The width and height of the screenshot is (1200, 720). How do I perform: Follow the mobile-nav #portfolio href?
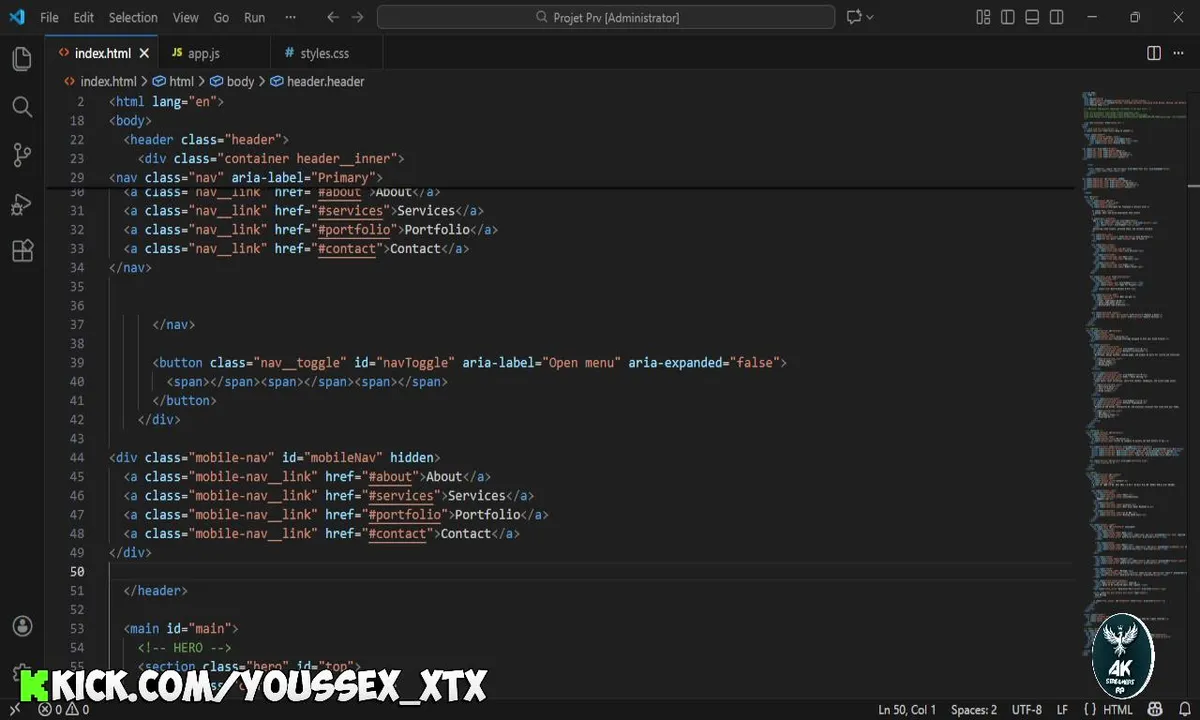(405, 515)
